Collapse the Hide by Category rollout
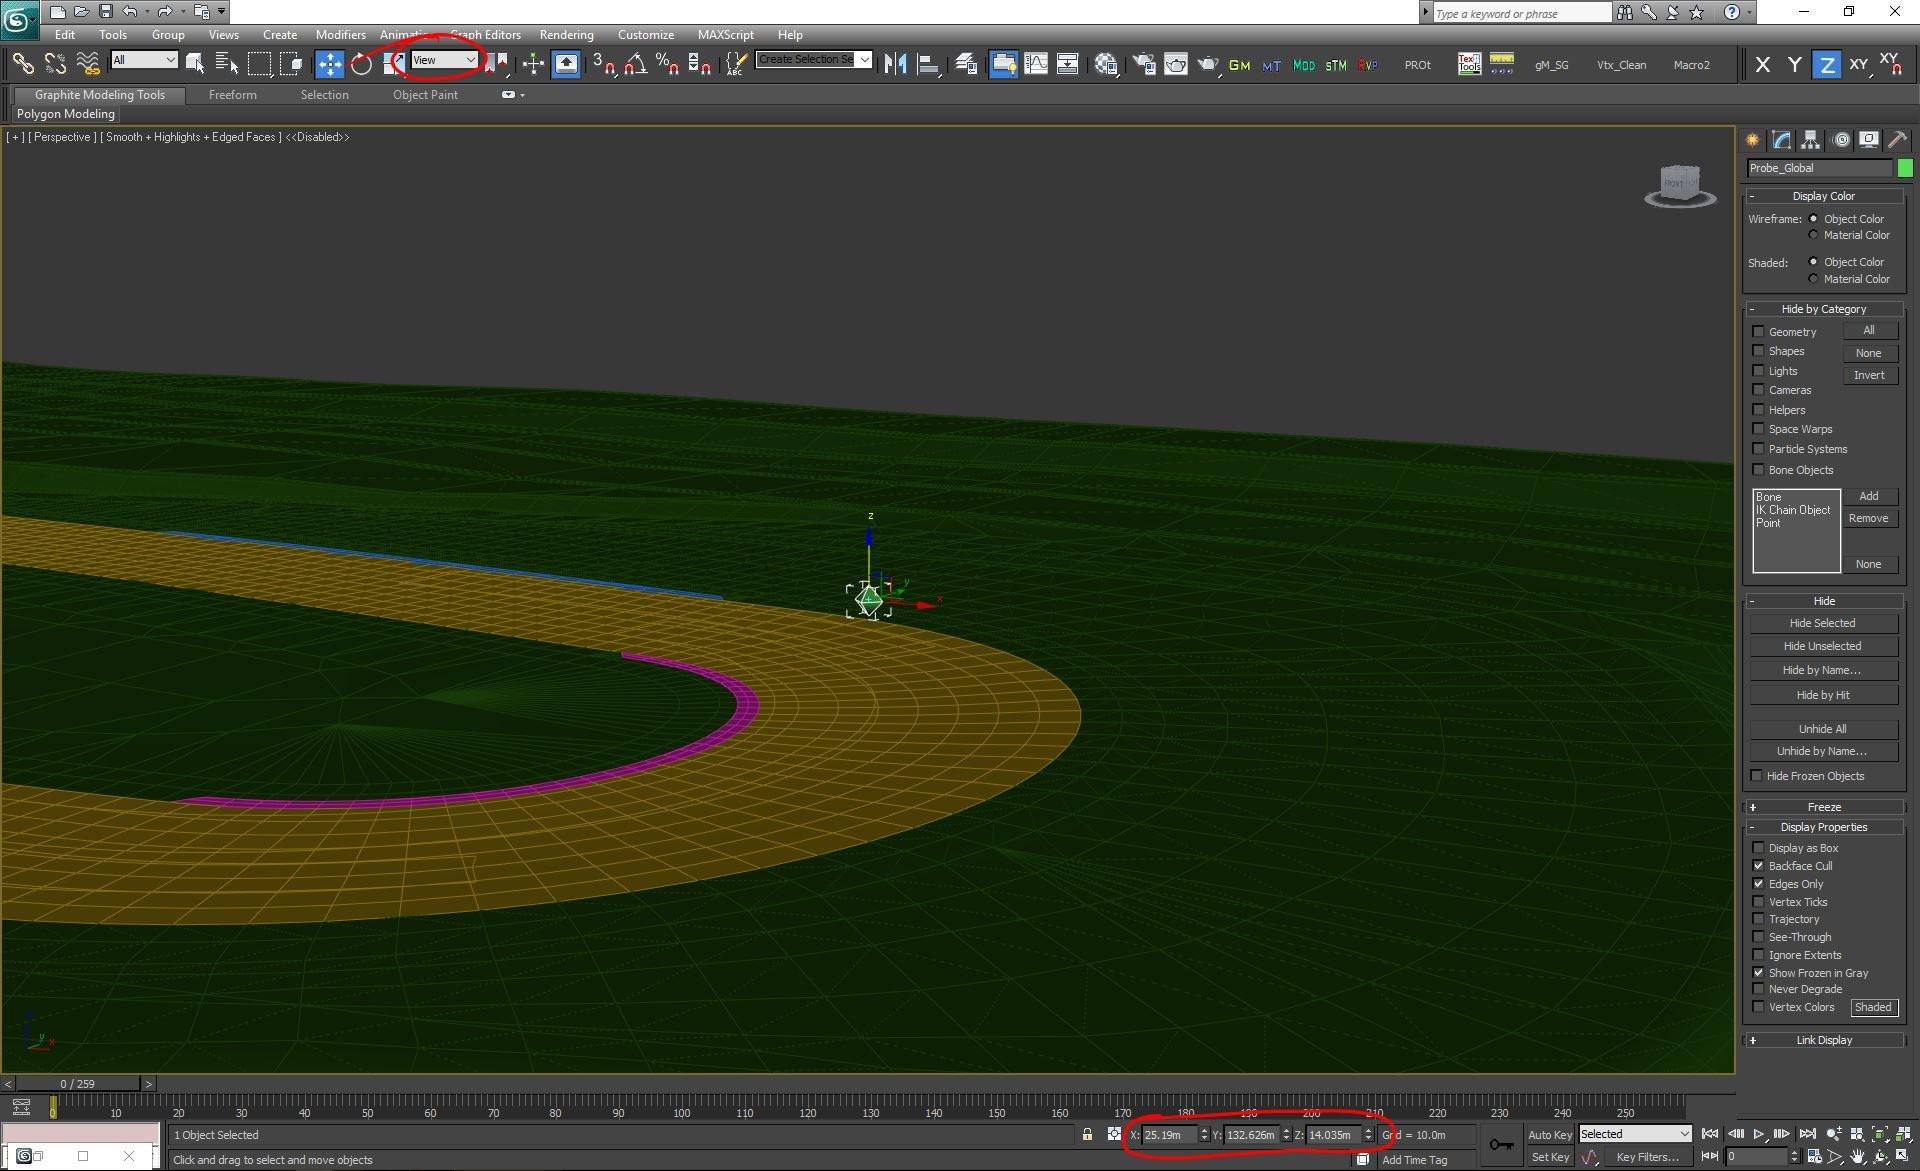Screen dimensions: 1920x1171 (1824, 309)
